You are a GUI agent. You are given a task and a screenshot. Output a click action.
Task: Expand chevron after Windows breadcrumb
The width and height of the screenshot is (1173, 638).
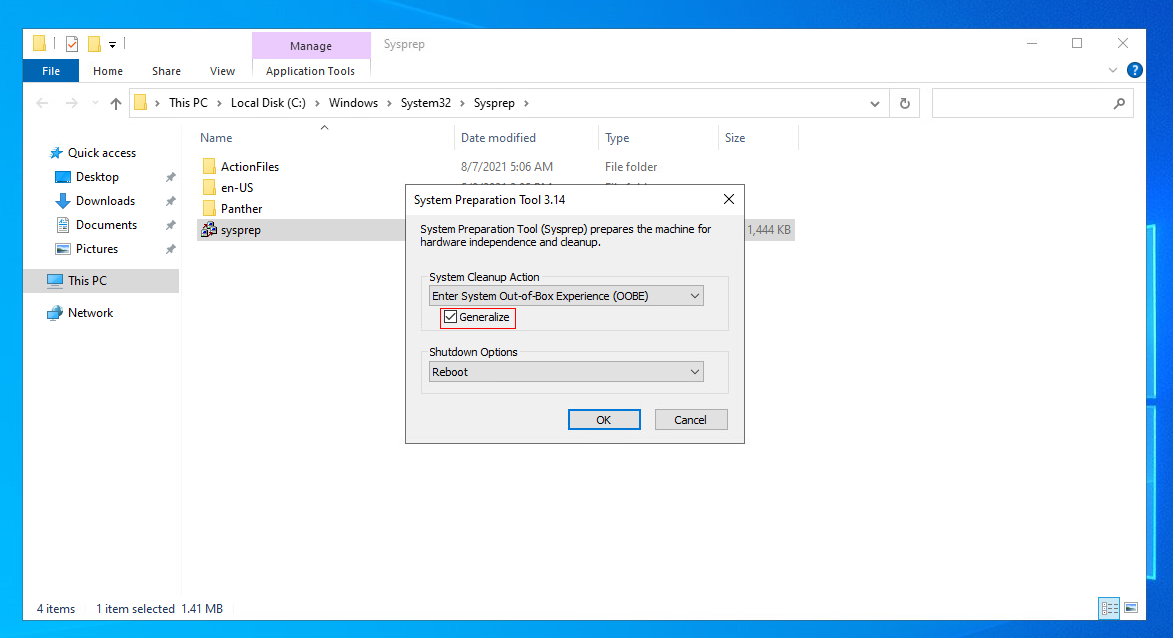pos(389,103)
